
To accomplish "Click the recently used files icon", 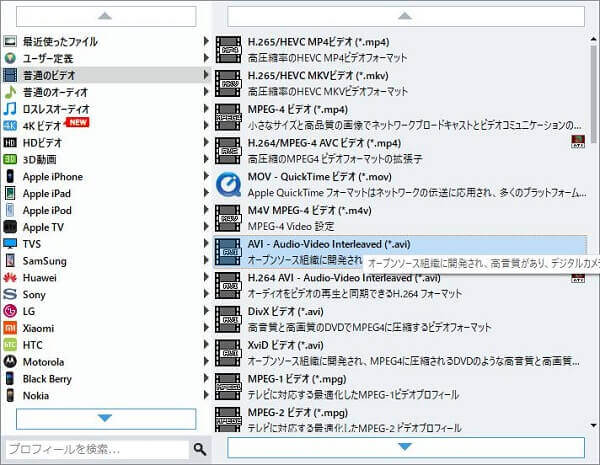I will pos(10,41).
